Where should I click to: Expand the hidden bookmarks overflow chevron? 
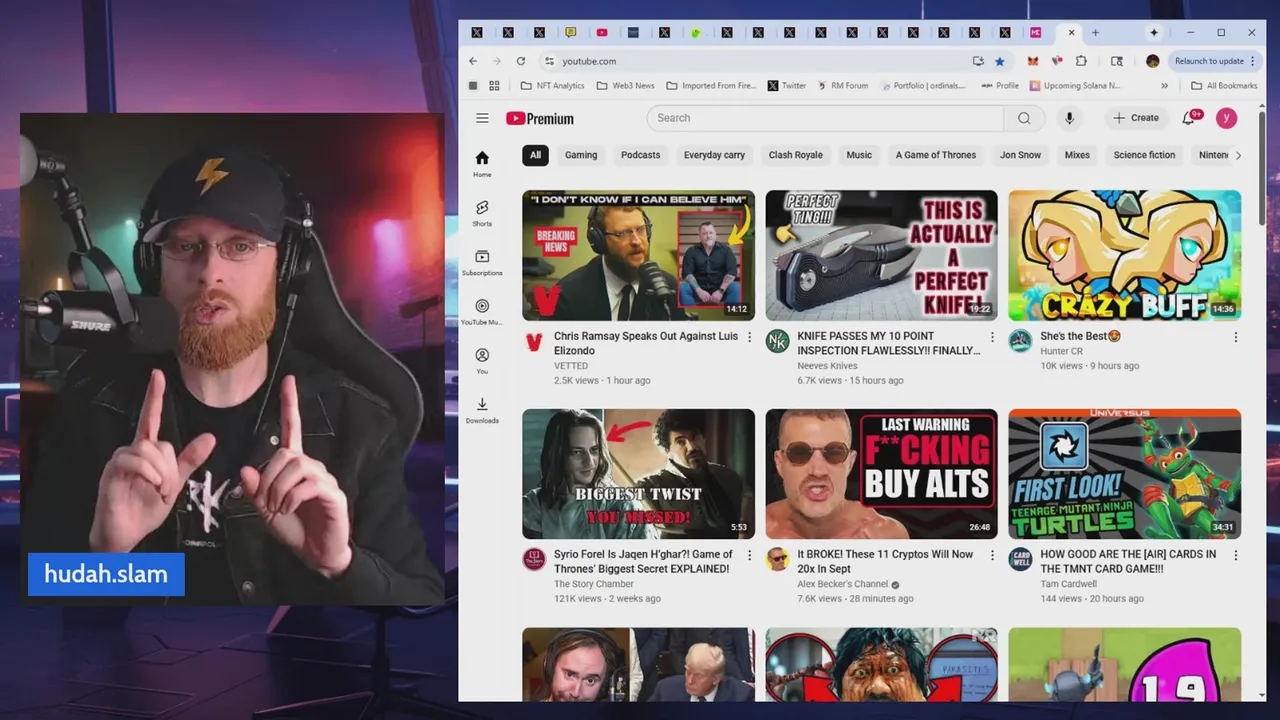coord(1164,86)
